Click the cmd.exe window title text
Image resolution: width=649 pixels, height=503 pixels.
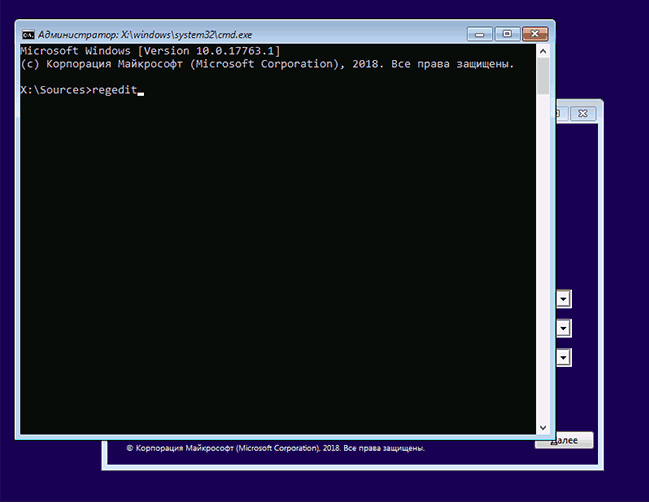click(x=145, y=35)
